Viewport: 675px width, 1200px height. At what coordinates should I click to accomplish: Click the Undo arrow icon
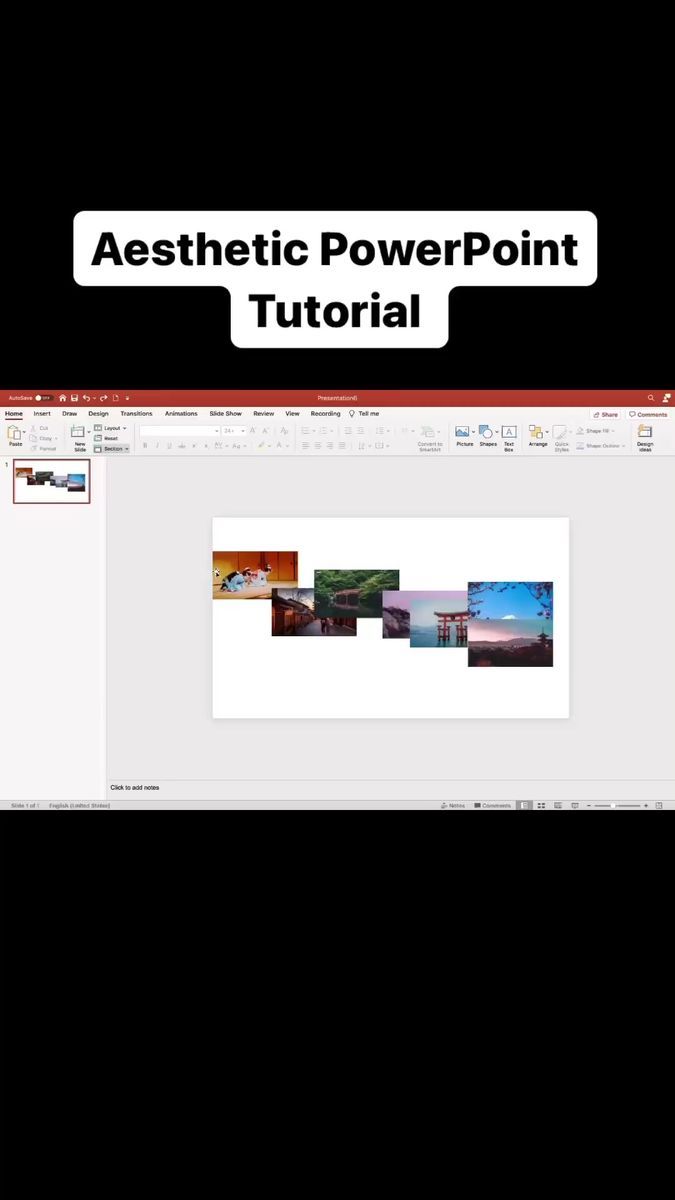pyautogui.click(x=86, y=398)
